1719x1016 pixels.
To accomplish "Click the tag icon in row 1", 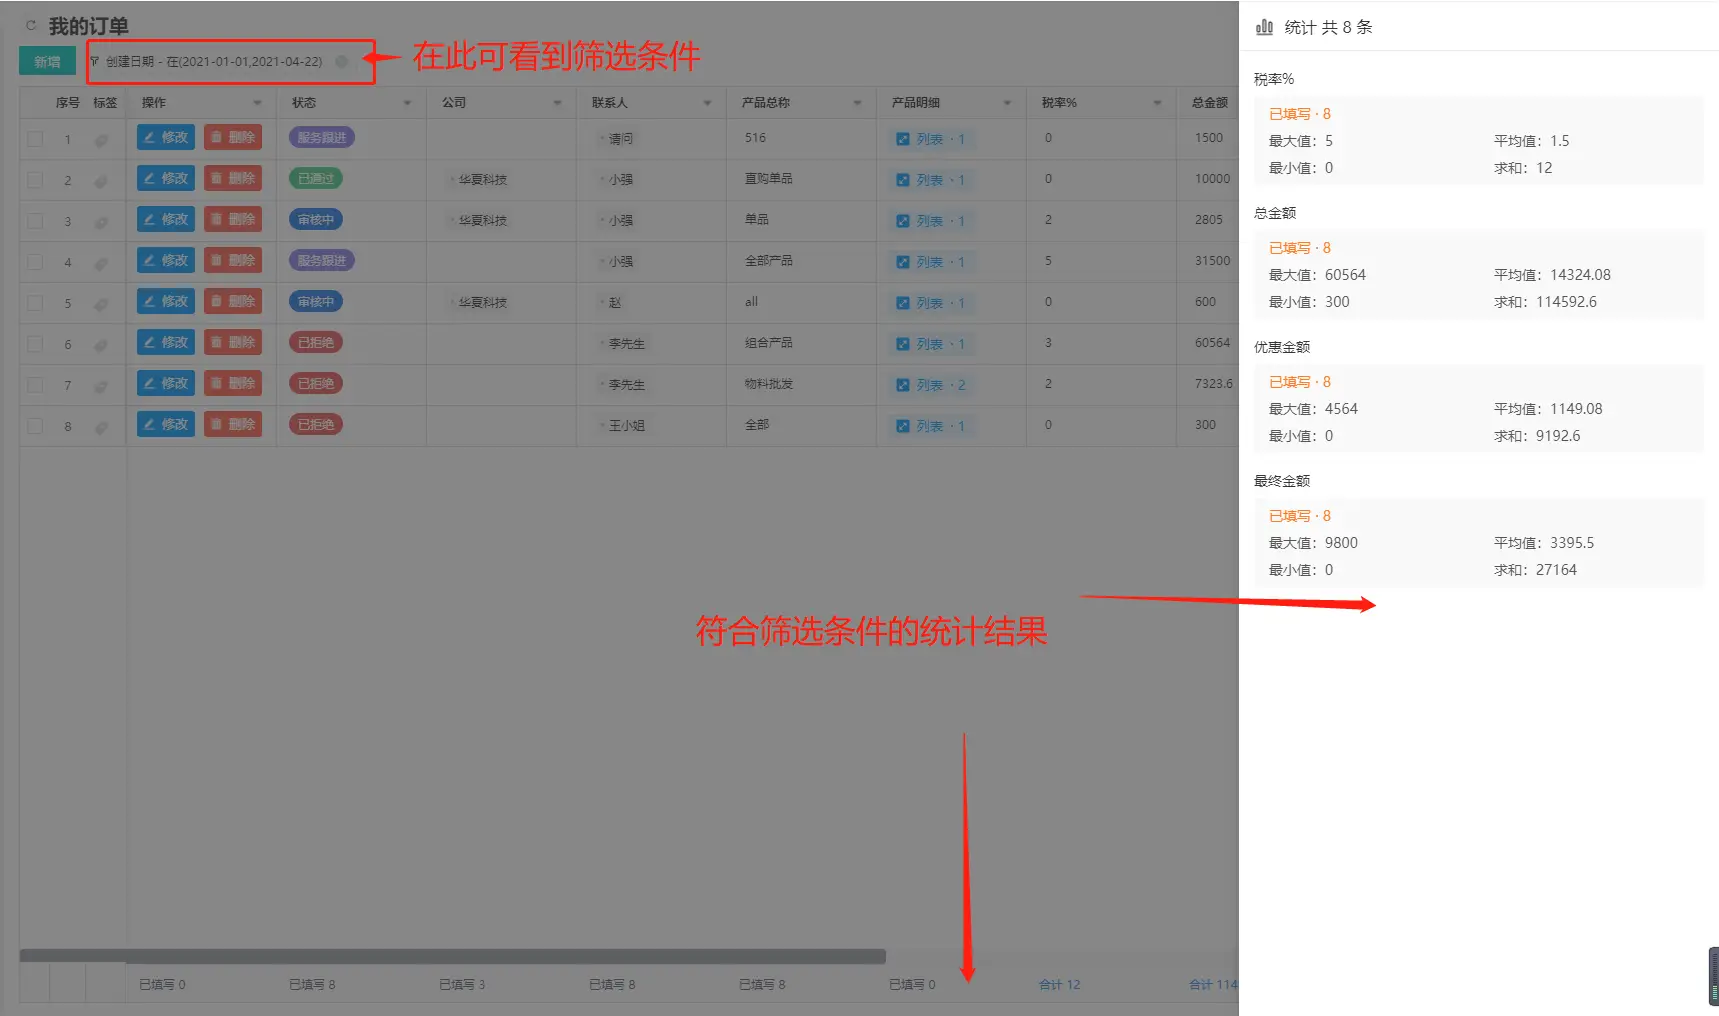I will click(101, 140).
